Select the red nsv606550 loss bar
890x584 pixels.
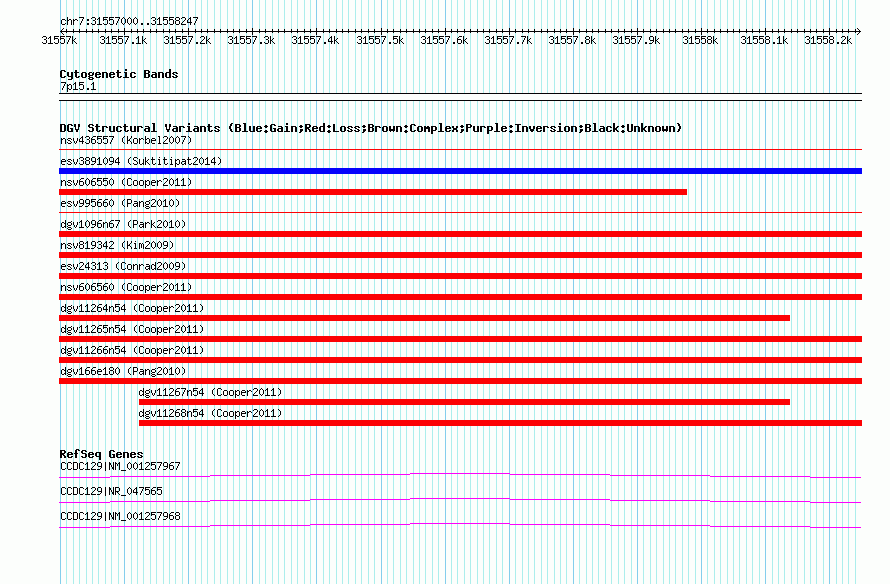coord(373,192)
